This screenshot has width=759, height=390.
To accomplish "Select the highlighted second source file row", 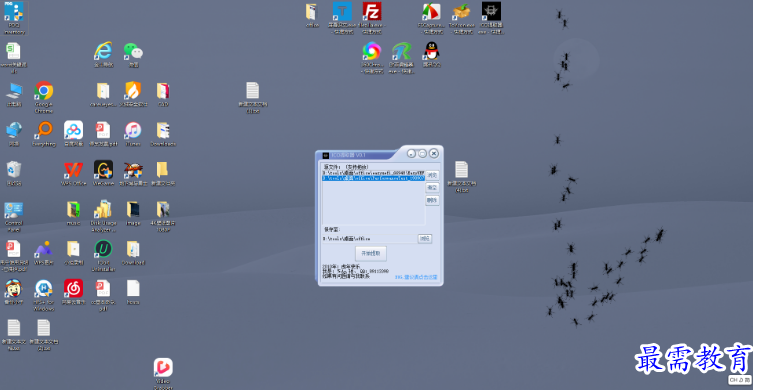I will click(373, 178).
